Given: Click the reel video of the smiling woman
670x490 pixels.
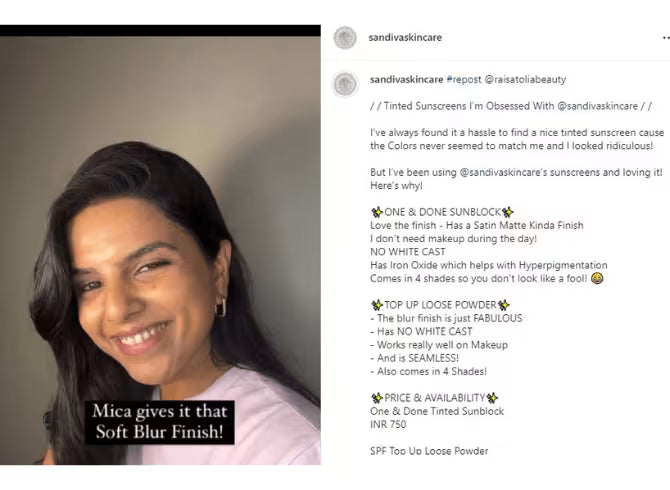Looking at the screenshot, I should 160,250.
